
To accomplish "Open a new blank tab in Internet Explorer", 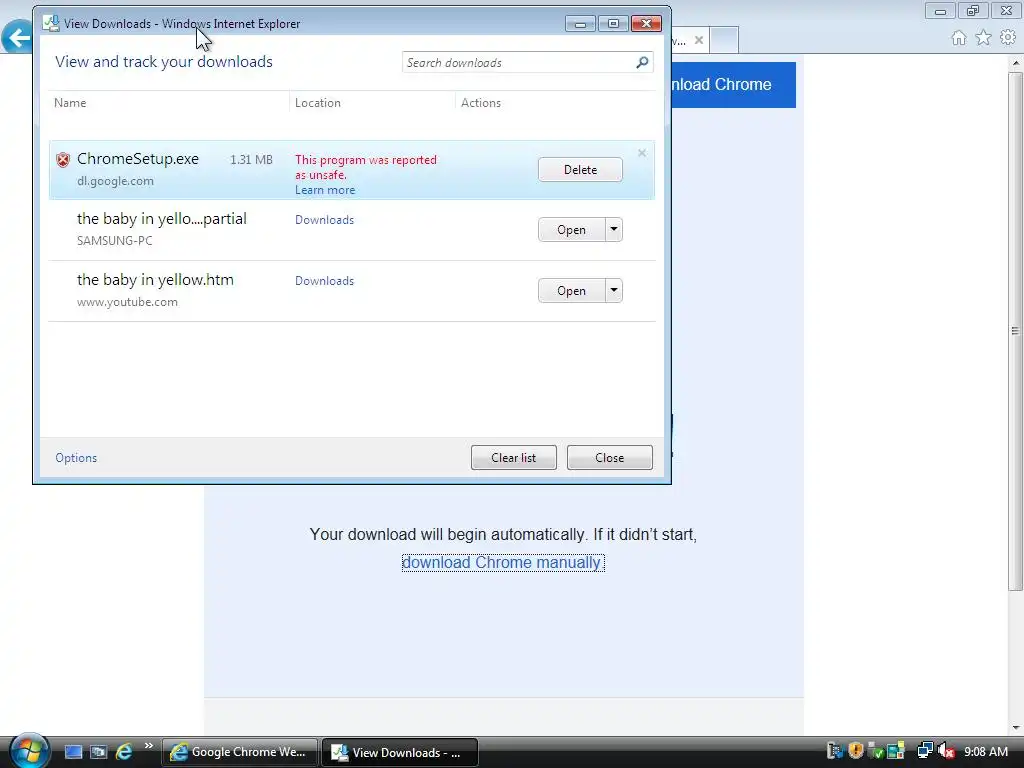I will point(724,40).
